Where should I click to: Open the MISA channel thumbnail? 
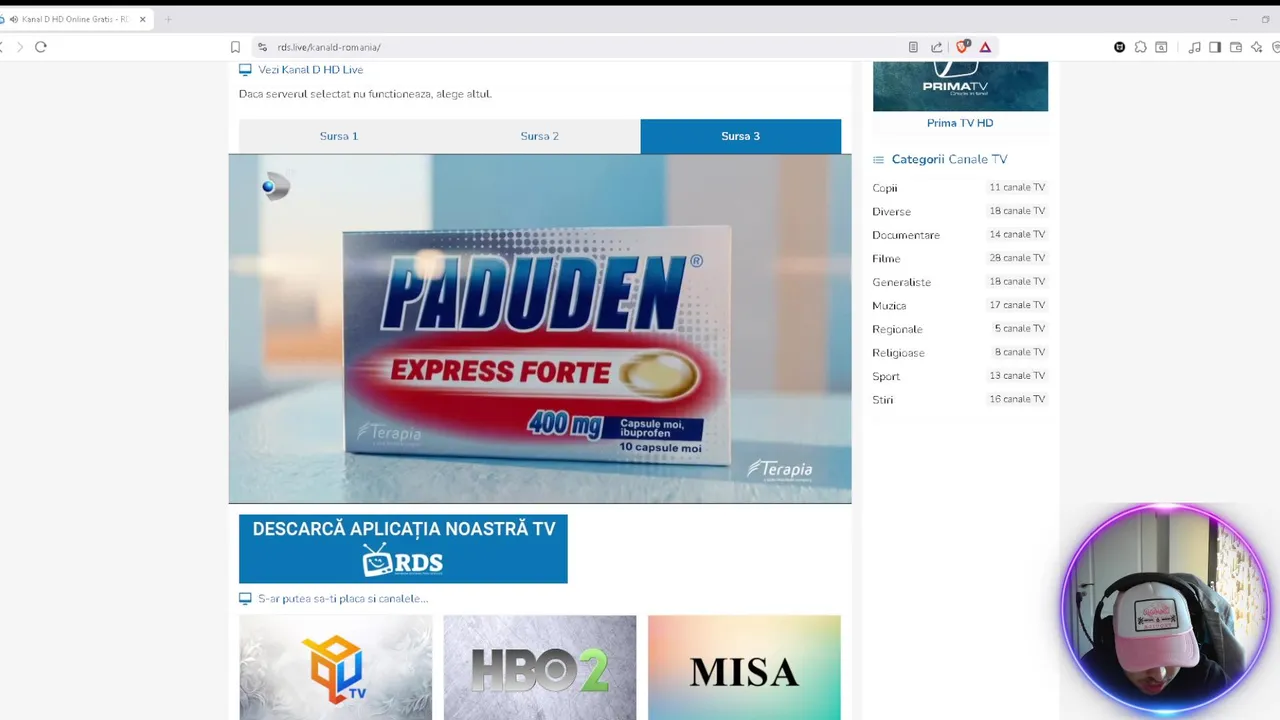744,667
